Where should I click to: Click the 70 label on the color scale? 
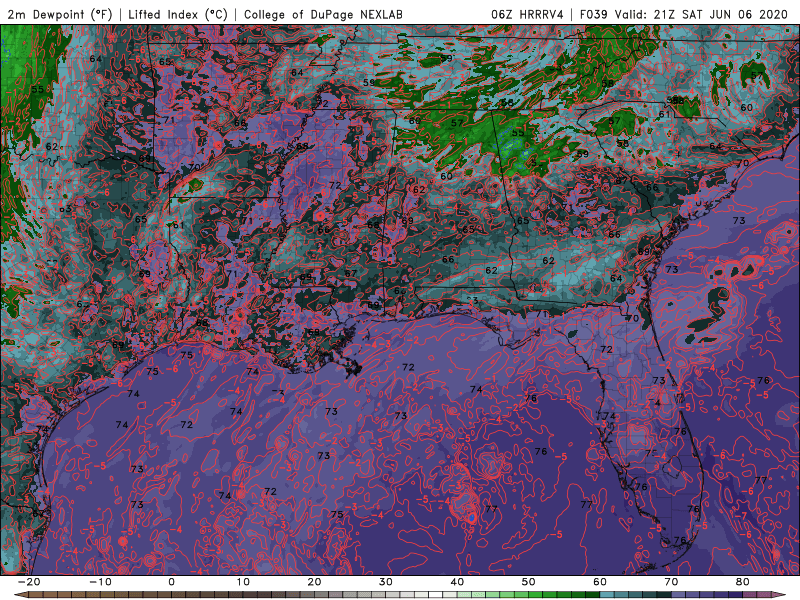[671, 582]
